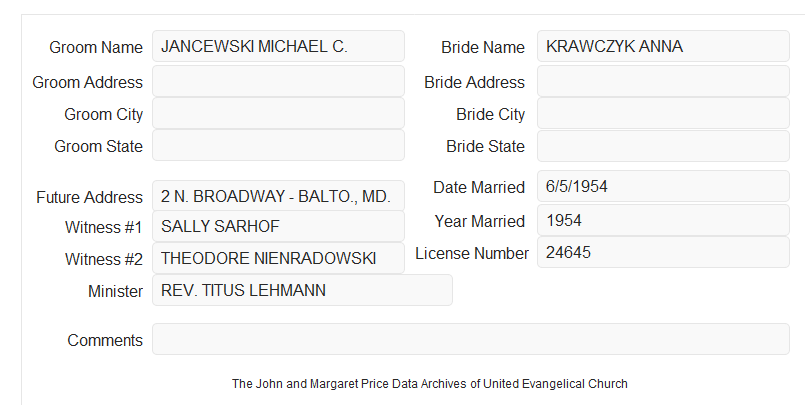
Task: Click the Bride Name label
Action: click(483, 47)
